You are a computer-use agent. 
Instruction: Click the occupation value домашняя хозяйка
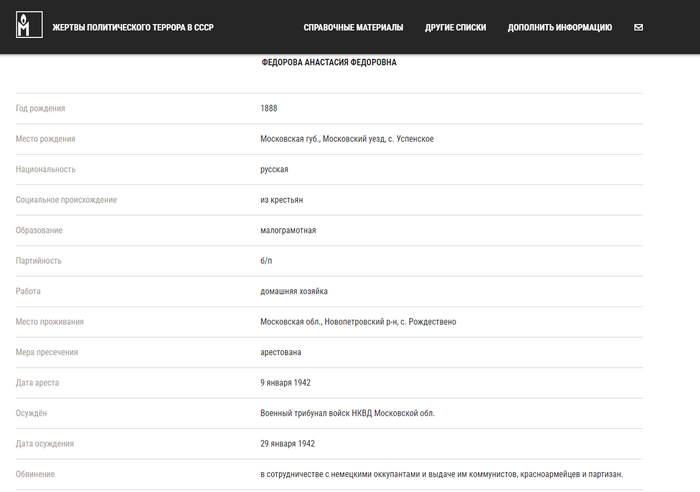[294, 291]
